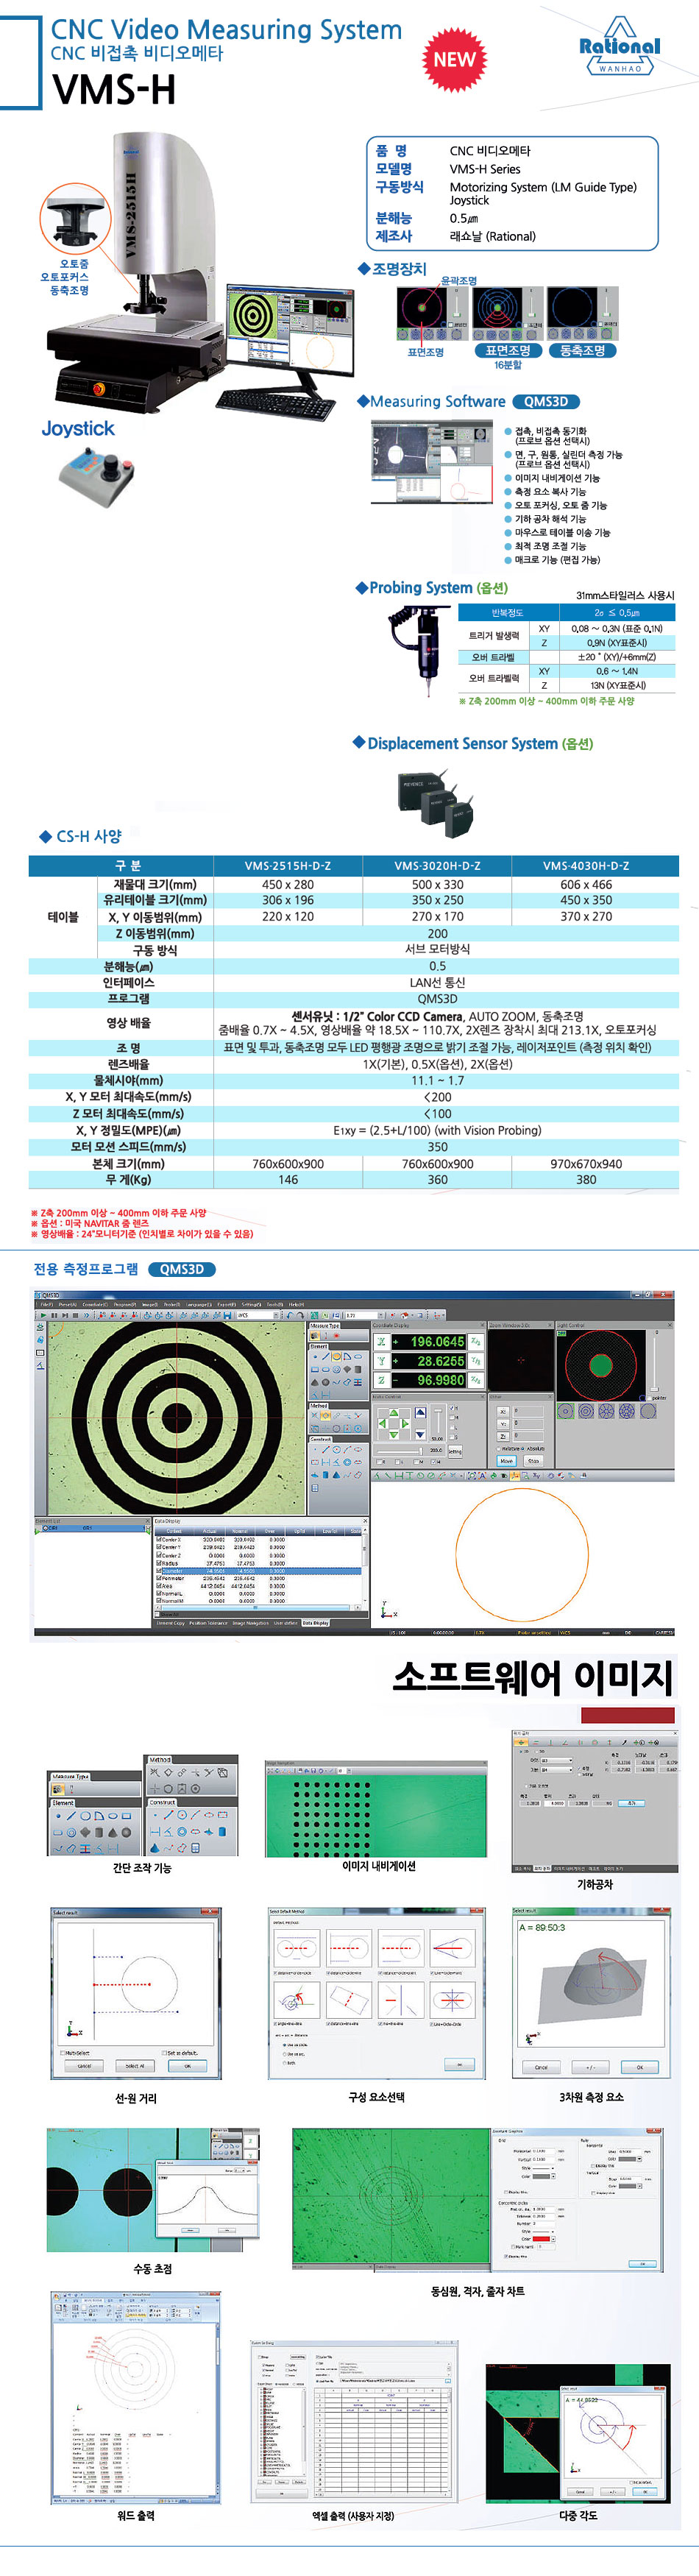
Task: Click the Z: input field in the move panel
Action: pos(528,1435)
